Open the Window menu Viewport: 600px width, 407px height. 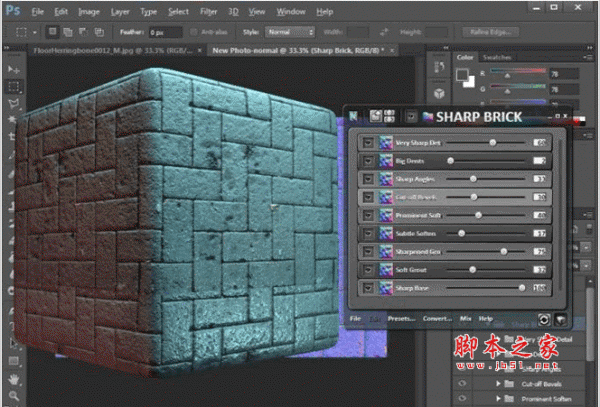click(291, 12)
